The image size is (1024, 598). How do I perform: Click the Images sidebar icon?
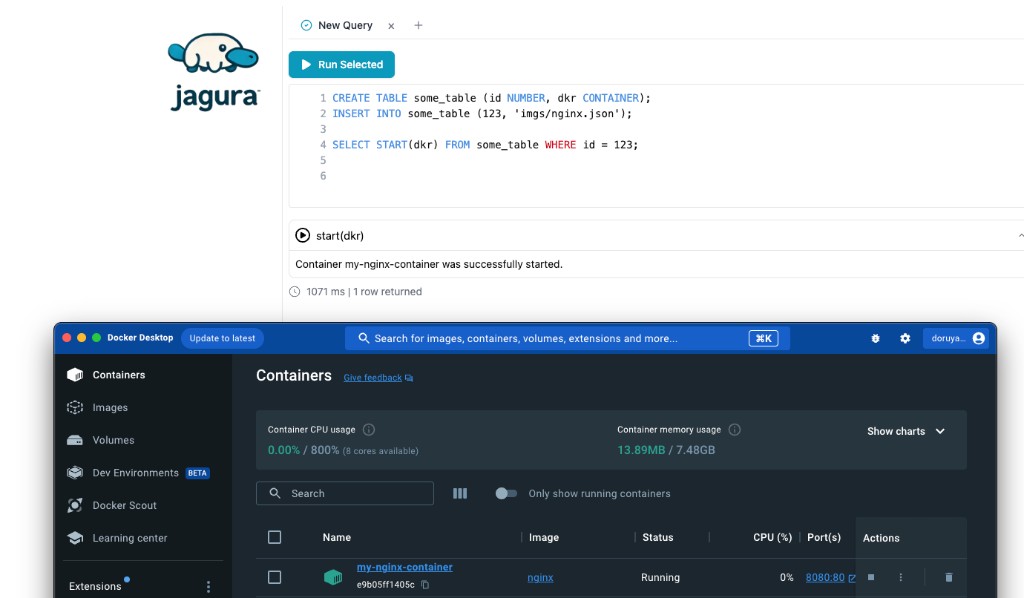[x=75, y=407]
